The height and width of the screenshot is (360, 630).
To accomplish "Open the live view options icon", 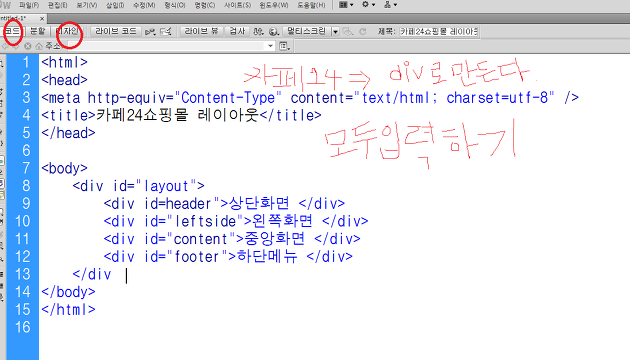I will (x=284, y=46).
